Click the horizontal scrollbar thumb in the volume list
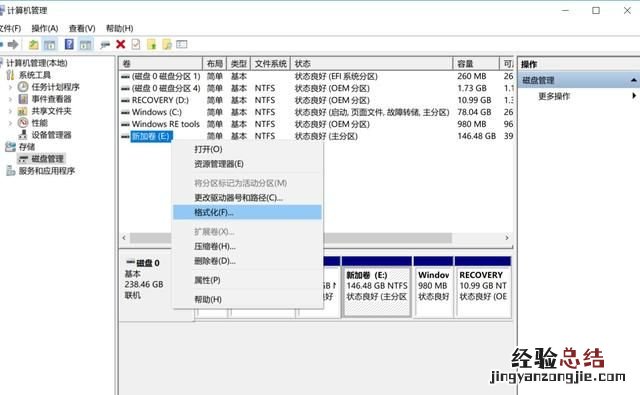The width and height of the screenshot is (640, 395). coord(291,237)
